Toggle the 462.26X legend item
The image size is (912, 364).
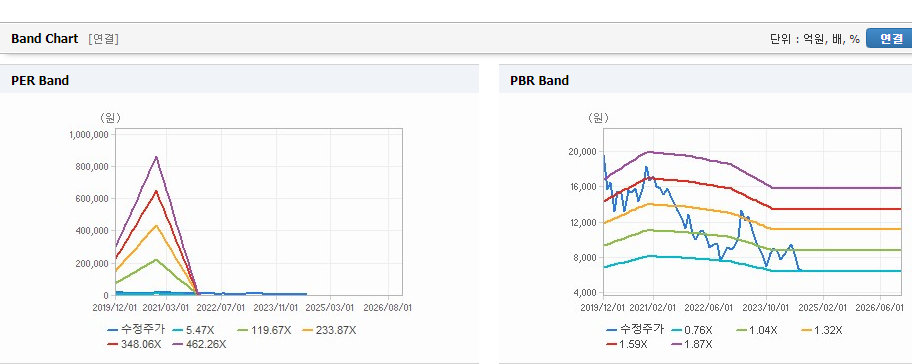[199, 344]
